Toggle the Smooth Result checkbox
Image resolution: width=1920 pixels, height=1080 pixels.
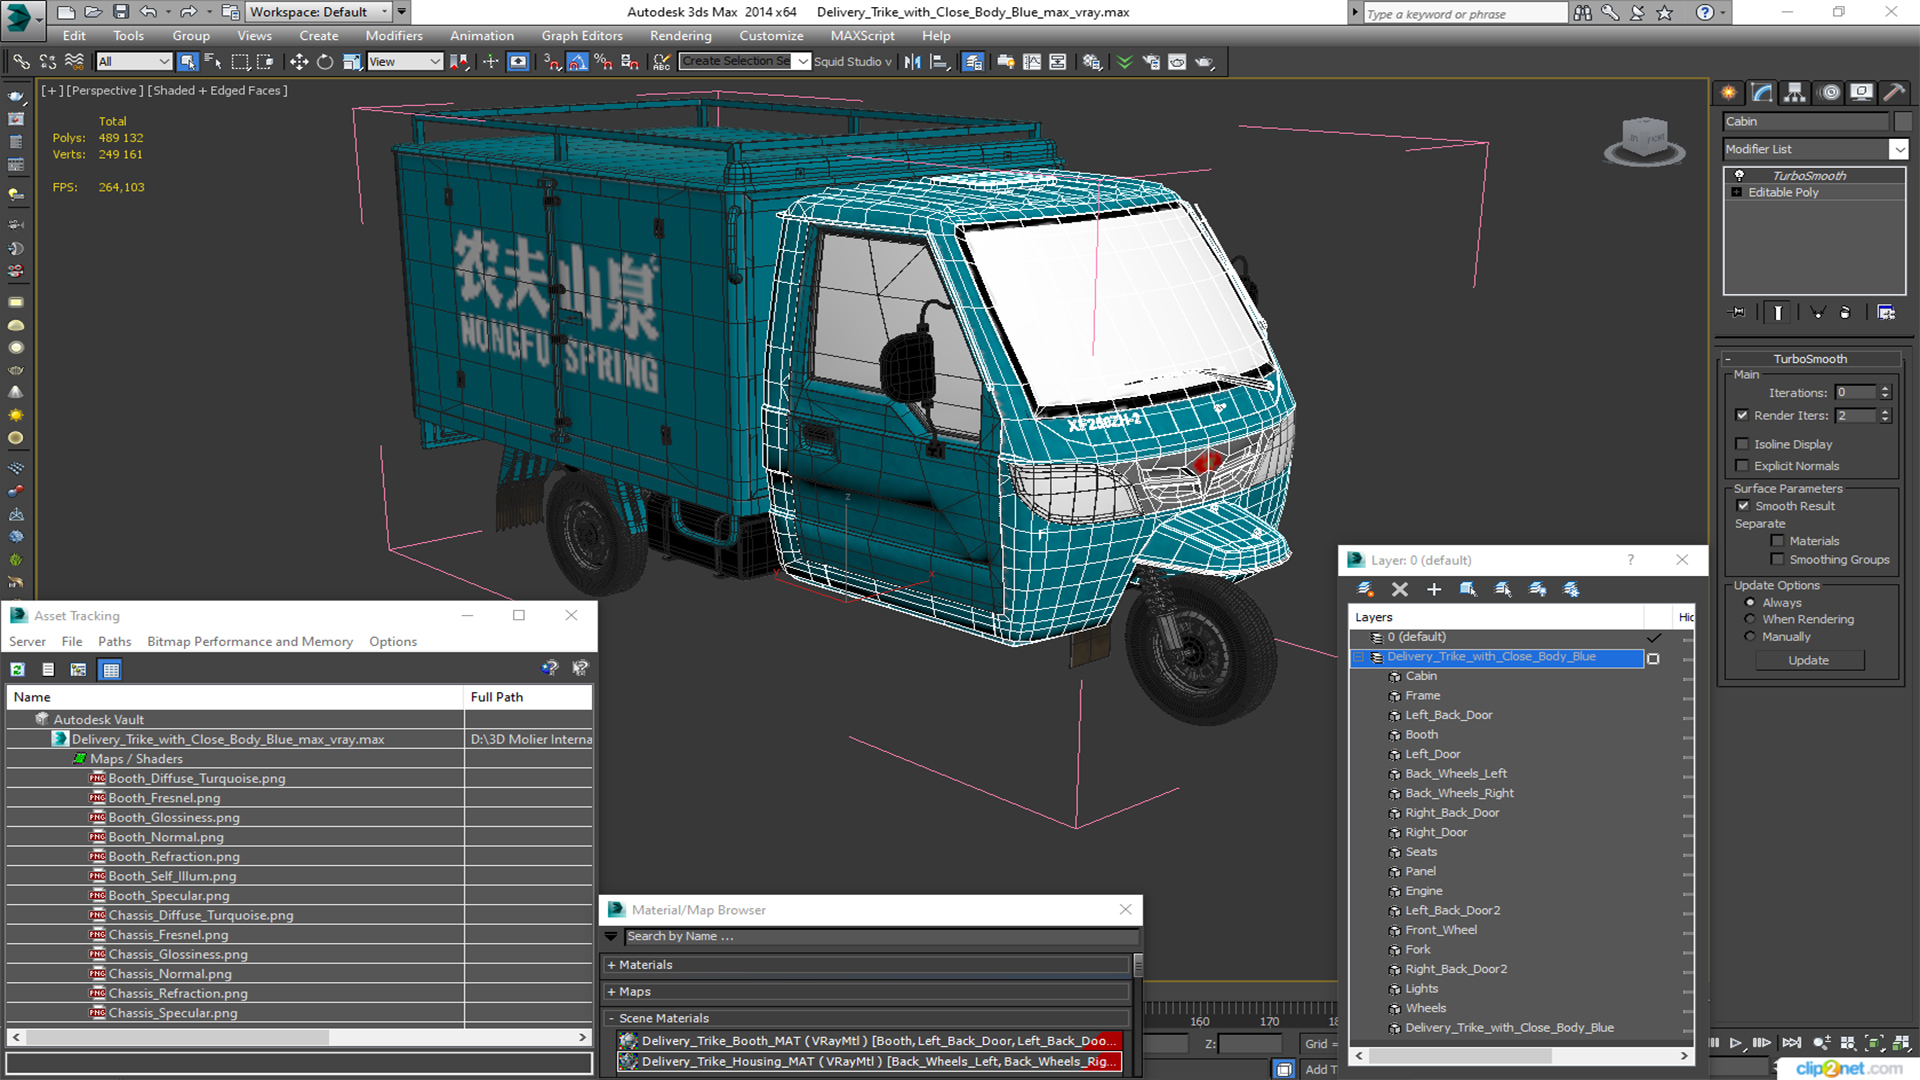(1744, 506)
